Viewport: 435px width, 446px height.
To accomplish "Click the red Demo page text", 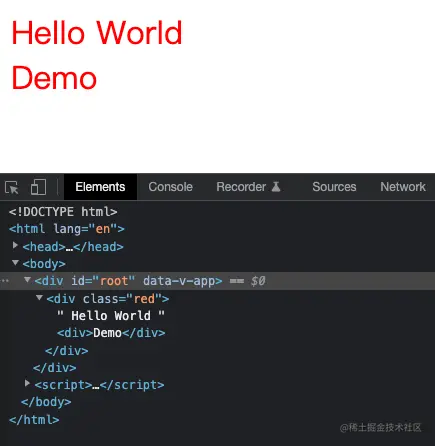I will (54, 78).
